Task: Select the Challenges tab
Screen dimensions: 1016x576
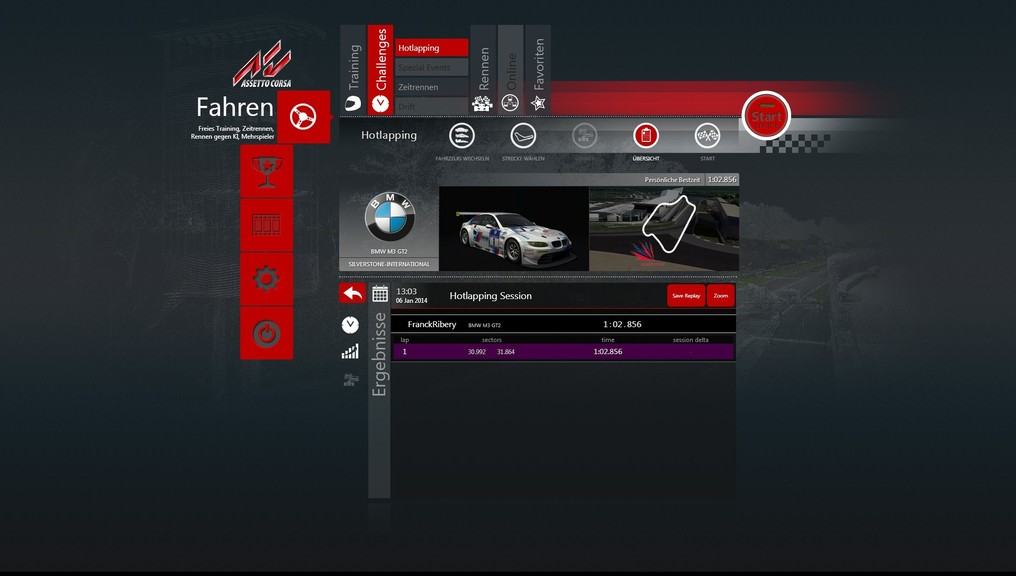Action: click(x=380, y=70)
